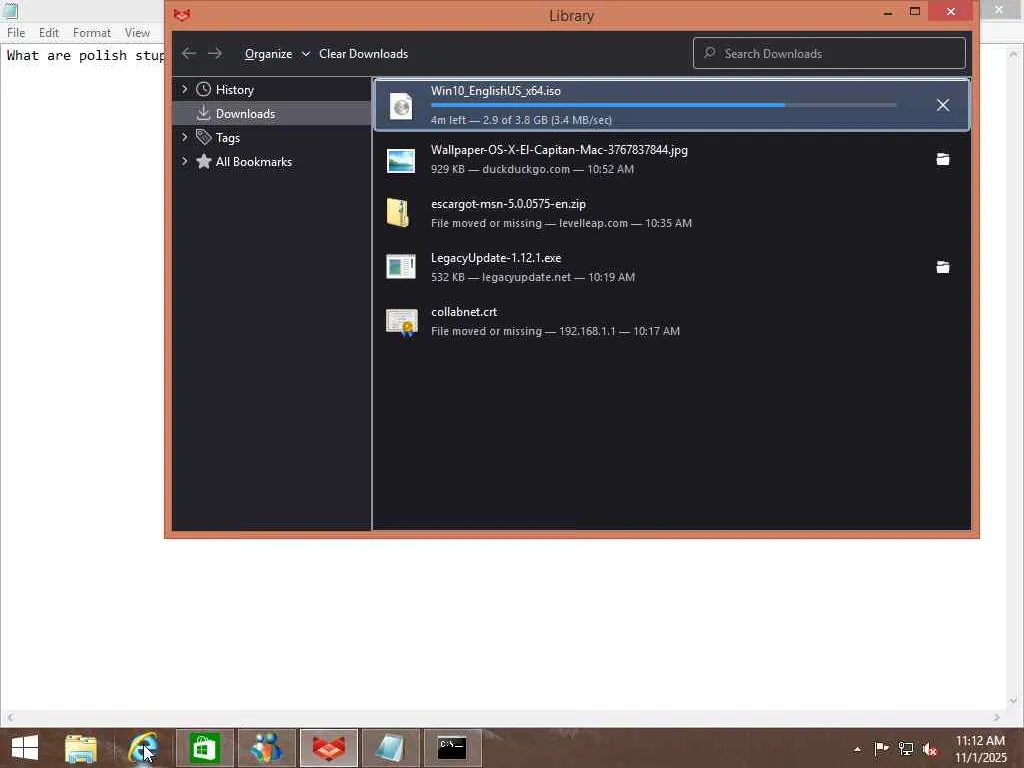
Task: Click Notepad text 'What are polish'
Action: click(67, 56)
